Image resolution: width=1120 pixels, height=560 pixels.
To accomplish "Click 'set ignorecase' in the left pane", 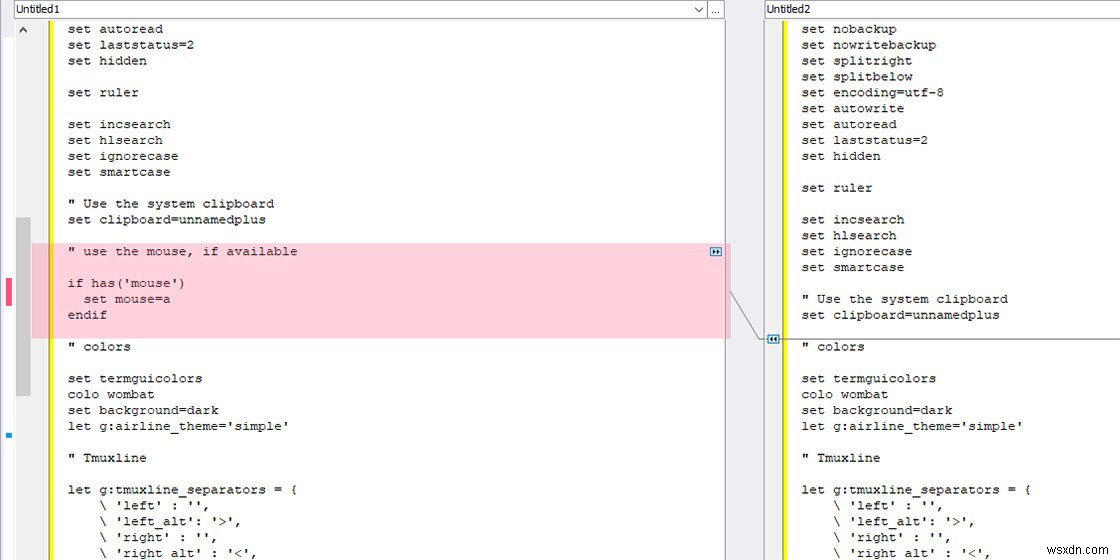I will (123, 156).
